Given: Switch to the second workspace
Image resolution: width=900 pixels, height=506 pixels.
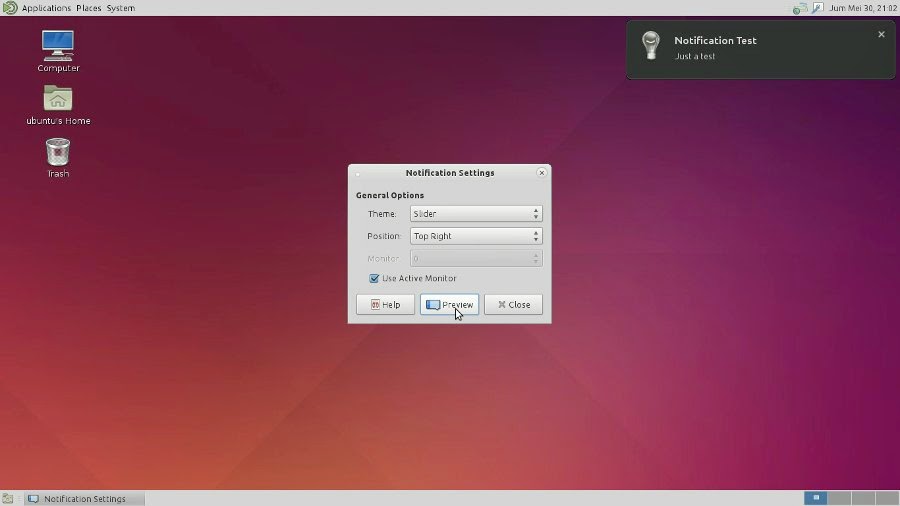Looking at the screenshot, I should point(839,498).
